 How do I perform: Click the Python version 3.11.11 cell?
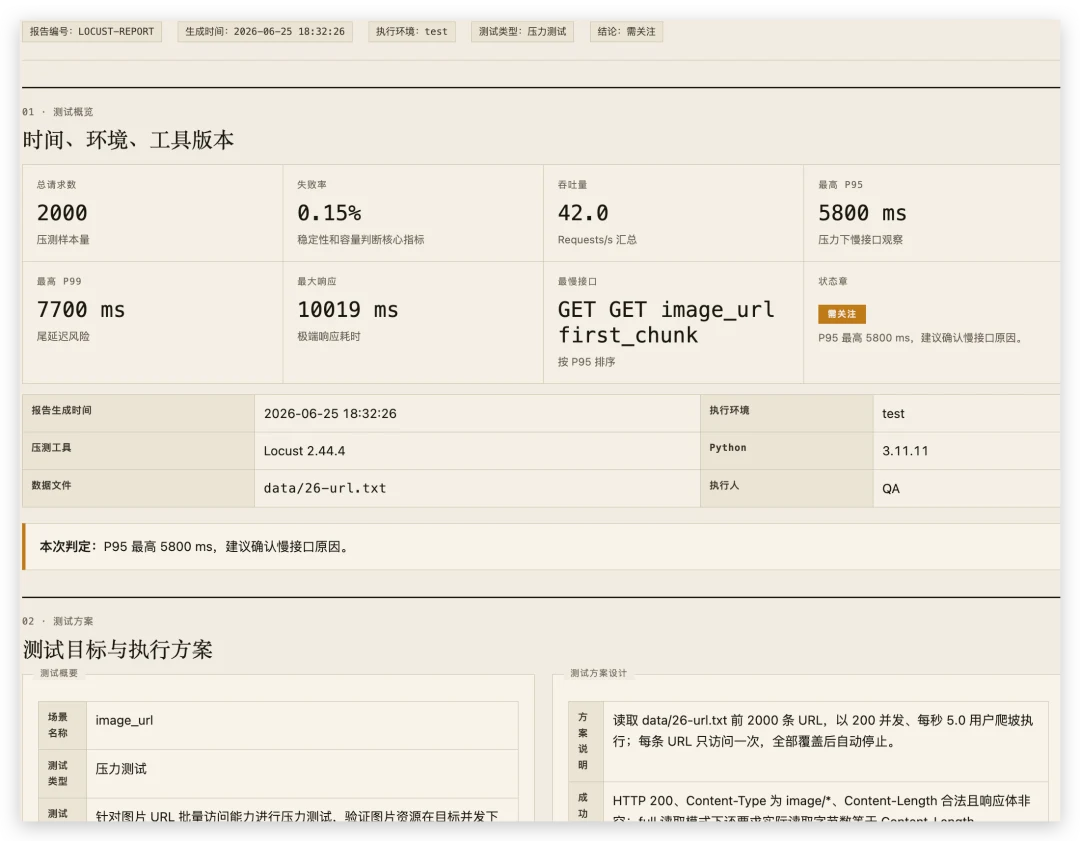(966, 451)
